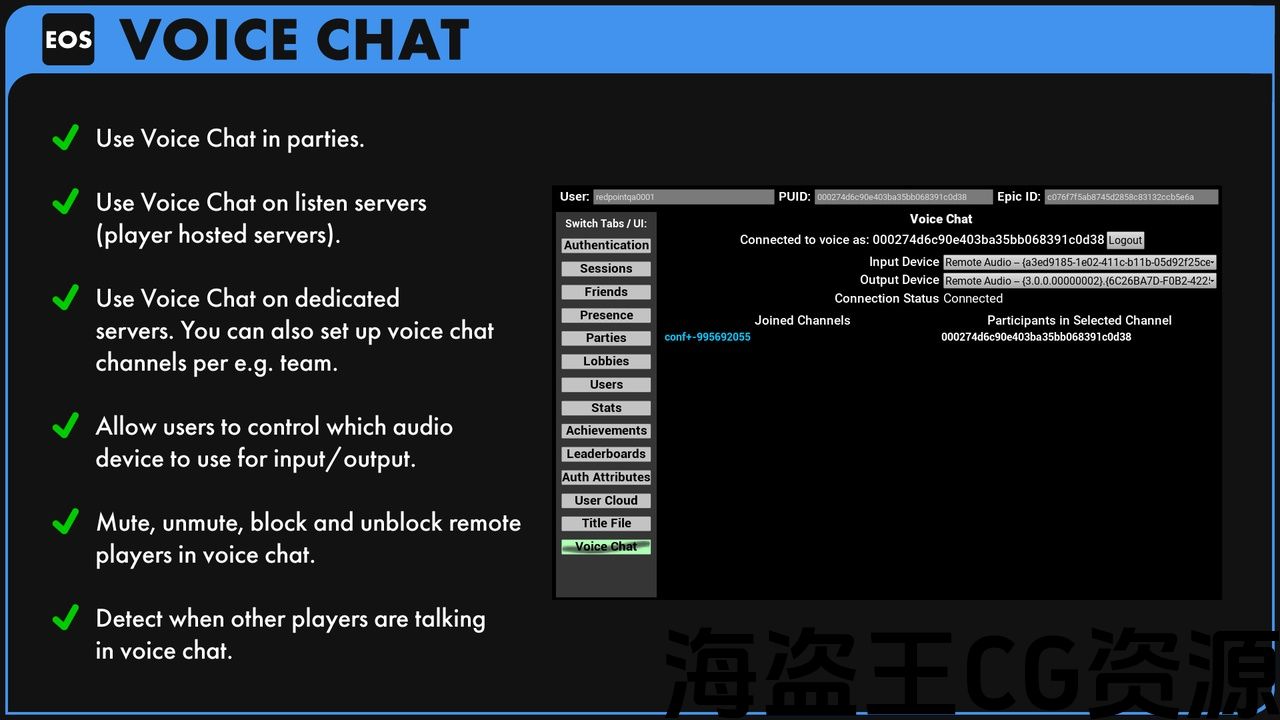Click the highlighted Voice Chat tab
This screenshot has height=720, width=1280.
click(x=606, y=547)
